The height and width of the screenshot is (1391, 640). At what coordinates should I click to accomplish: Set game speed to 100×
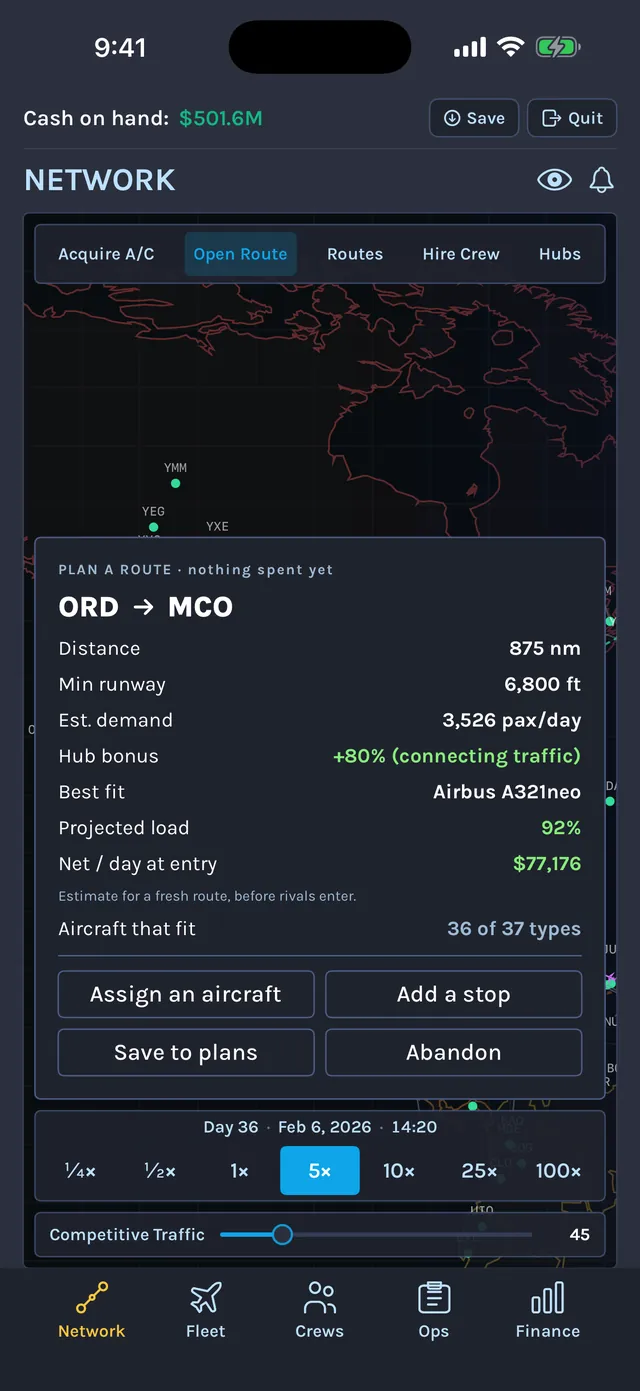[558, 1171]
